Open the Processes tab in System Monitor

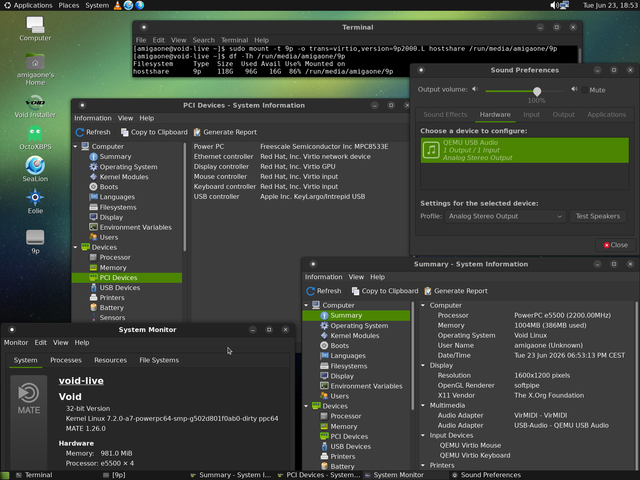(66, 360)
